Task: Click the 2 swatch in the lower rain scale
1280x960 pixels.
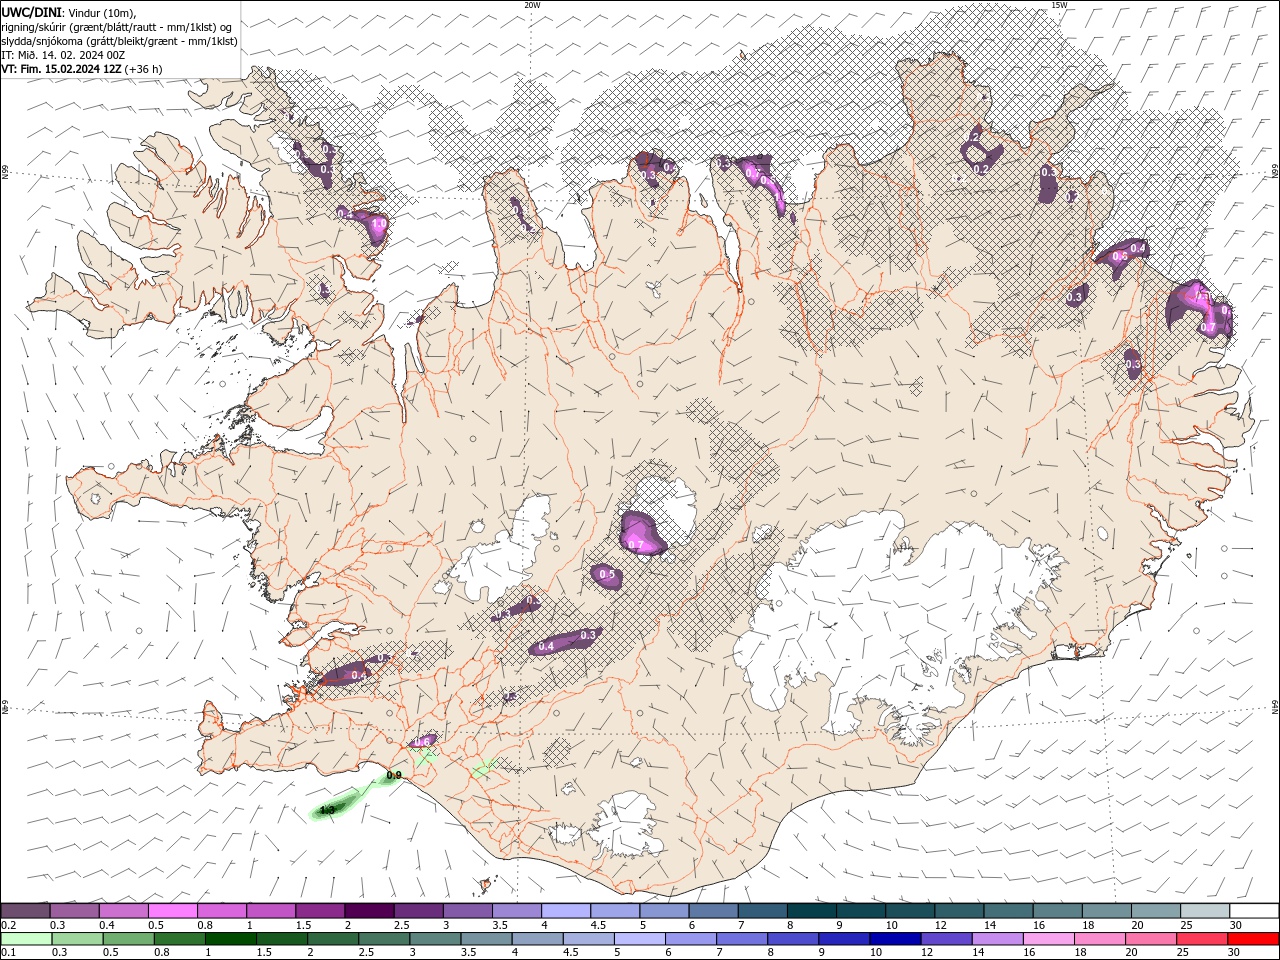Action: click(x=332, y=939)
